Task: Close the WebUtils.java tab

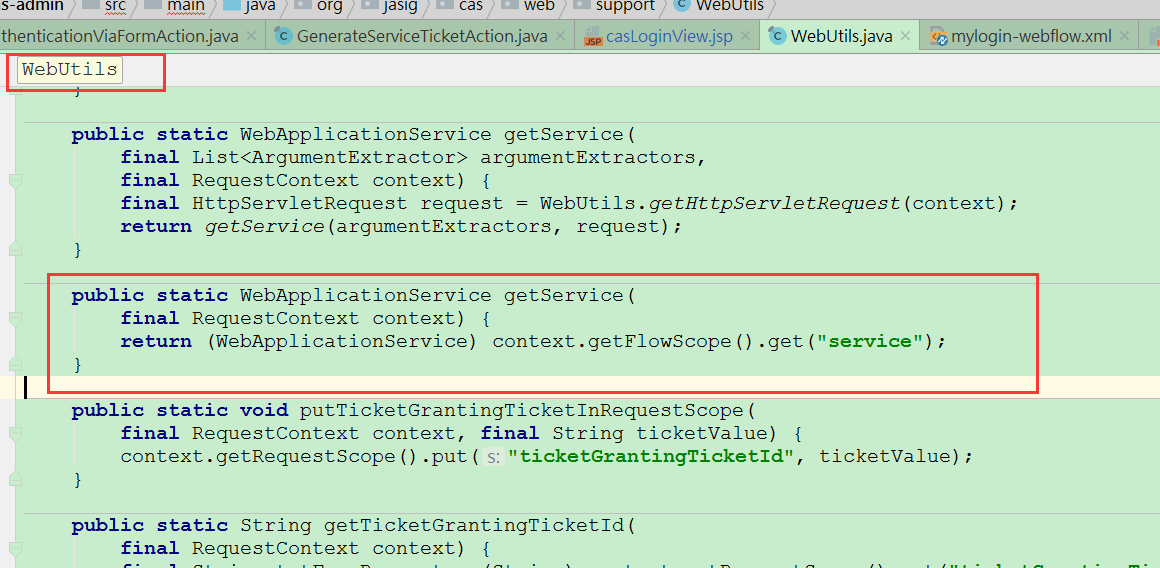Action: [907, 36]
